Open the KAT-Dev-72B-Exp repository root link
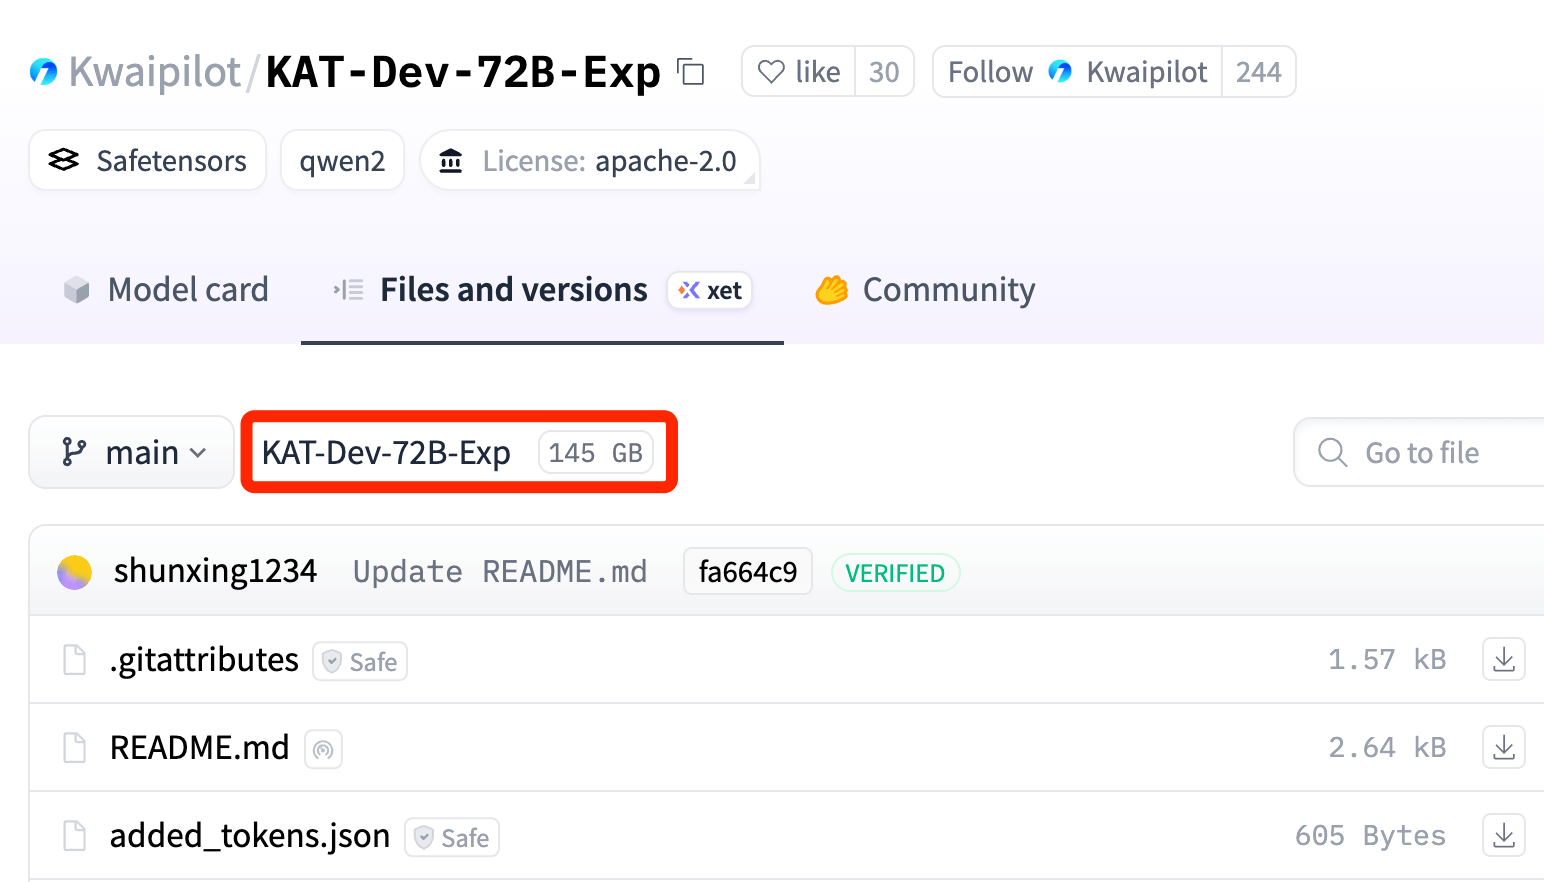1544x882 pixels. pyautogui.click(x=386, y=453)
